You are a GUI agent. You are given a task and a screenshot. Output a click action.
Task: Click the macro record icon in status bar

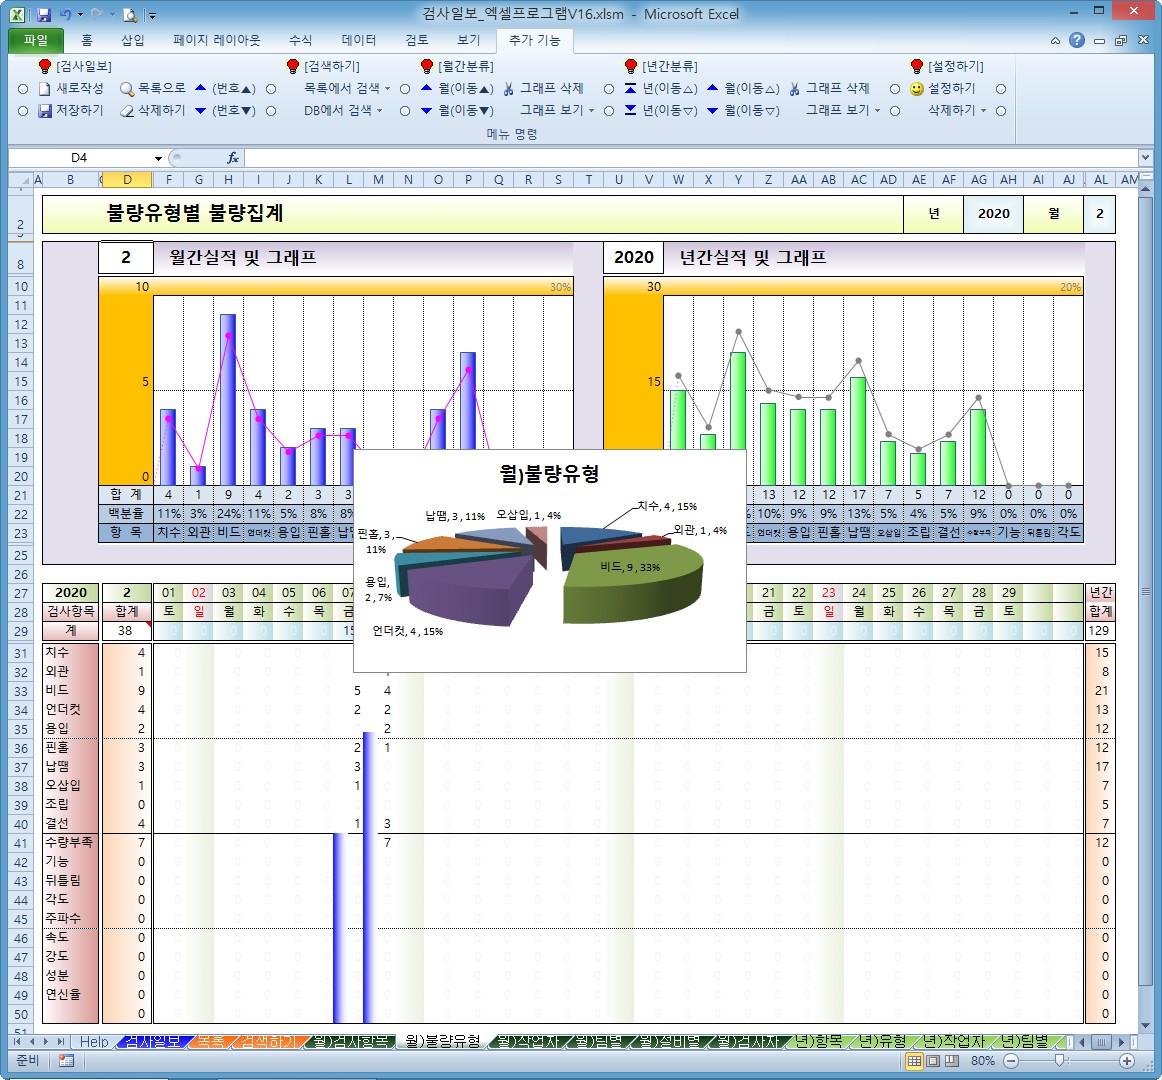point(66,1061)
